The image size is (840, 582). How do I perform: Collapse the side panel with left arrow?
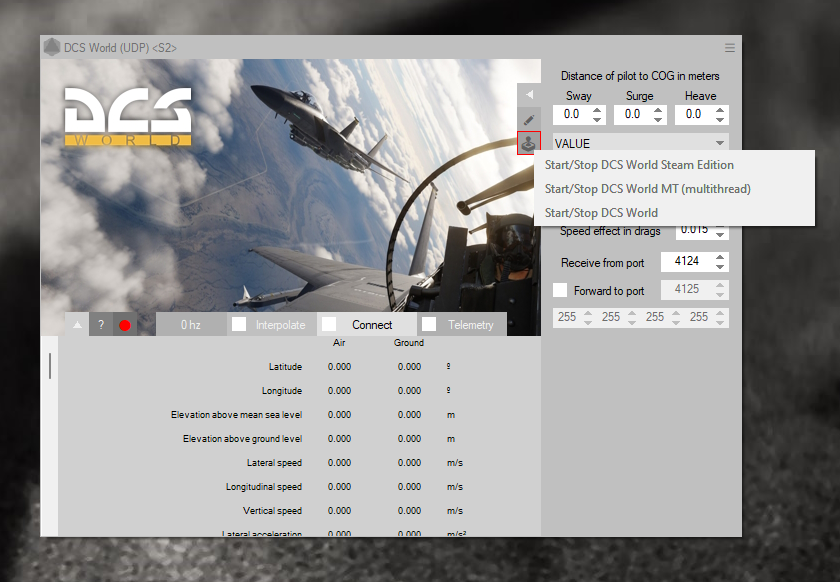tap(528, 94)
